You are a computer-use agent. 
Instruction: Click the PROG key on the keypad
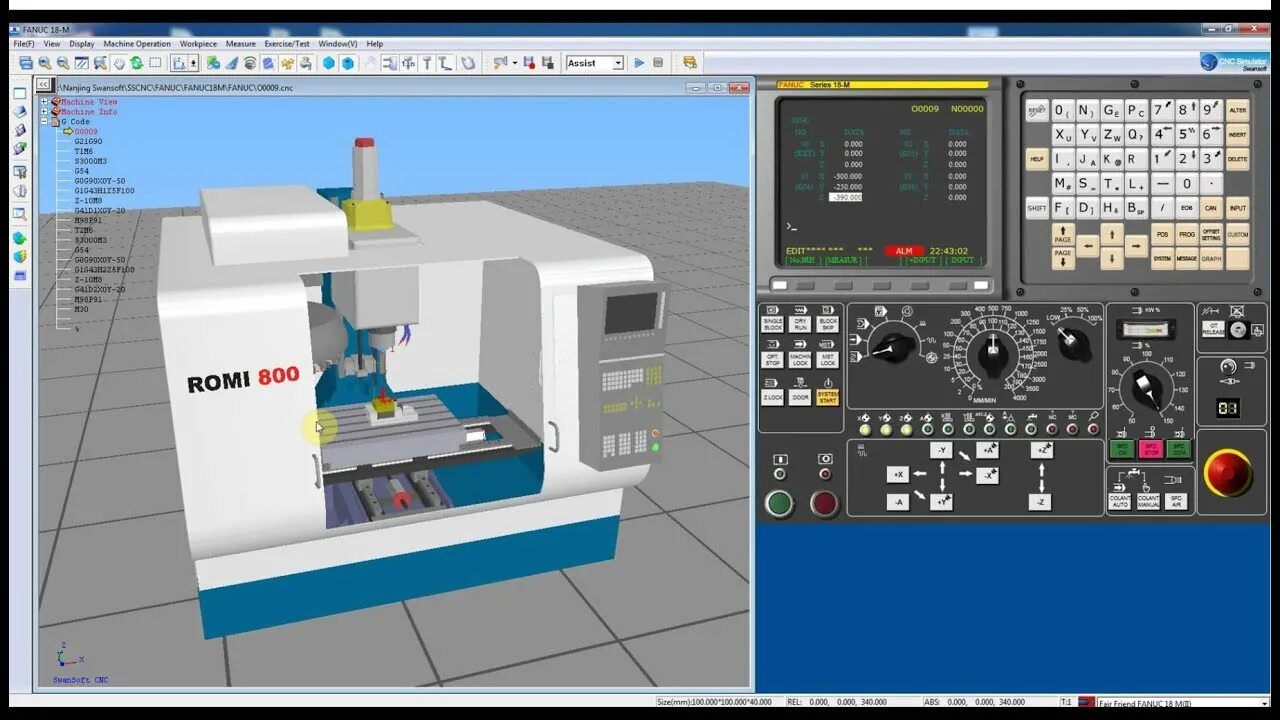[1186, 234]
